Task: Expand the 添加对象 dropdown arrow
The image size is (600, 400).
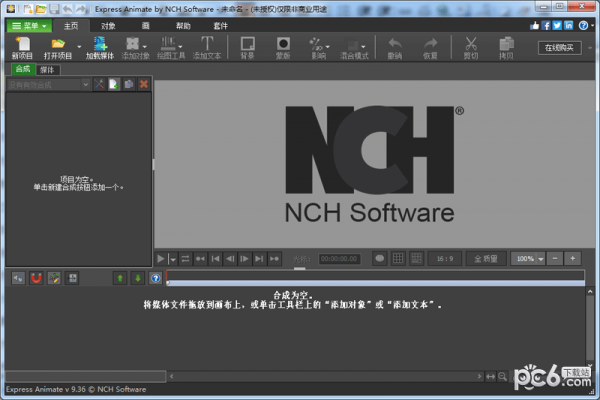Action: pos(145,47)
